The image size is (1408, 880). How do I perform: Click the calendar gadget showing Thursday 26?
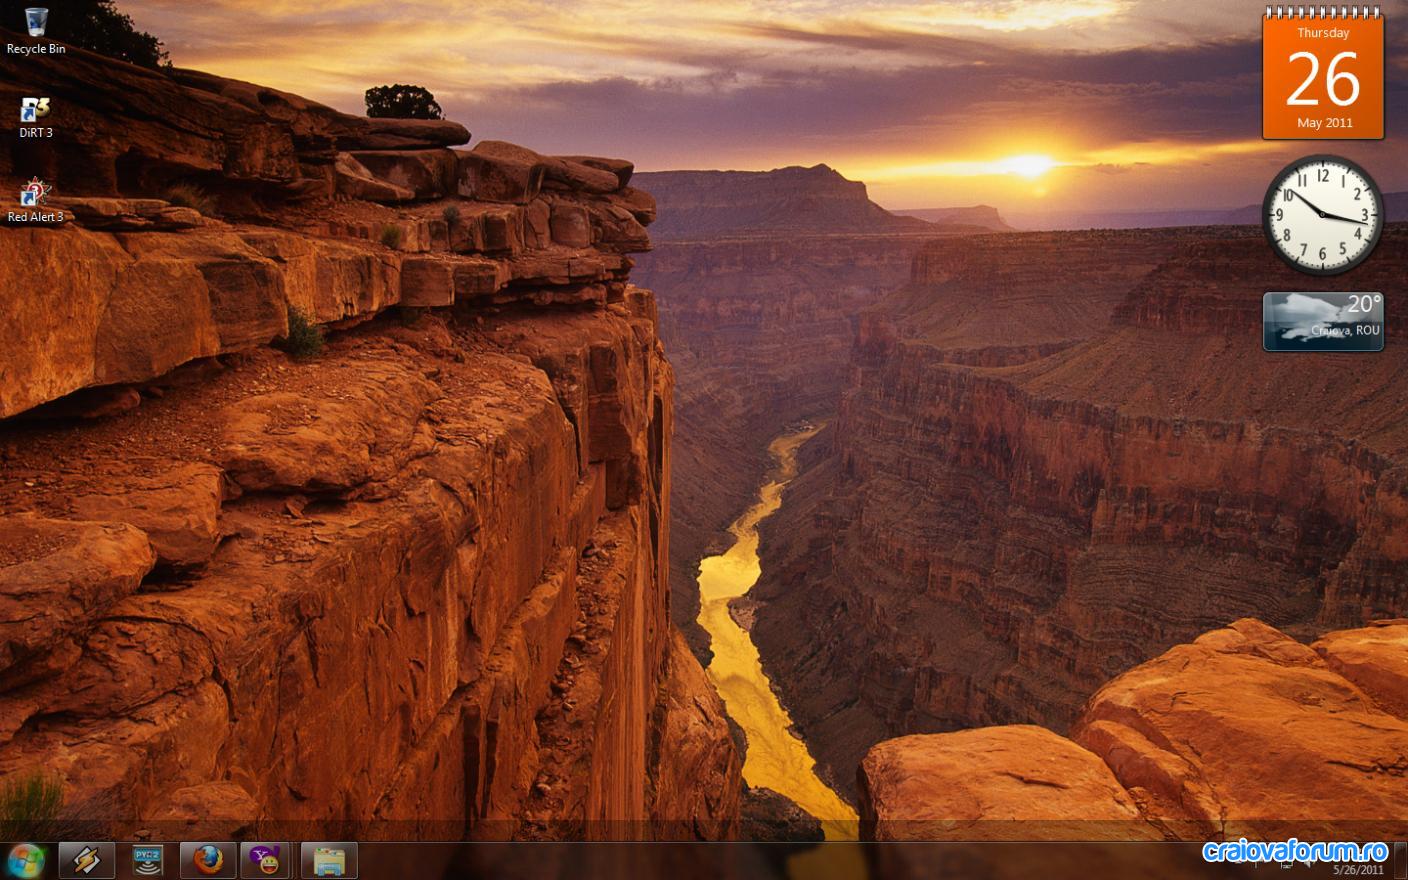coord(1323,73)
